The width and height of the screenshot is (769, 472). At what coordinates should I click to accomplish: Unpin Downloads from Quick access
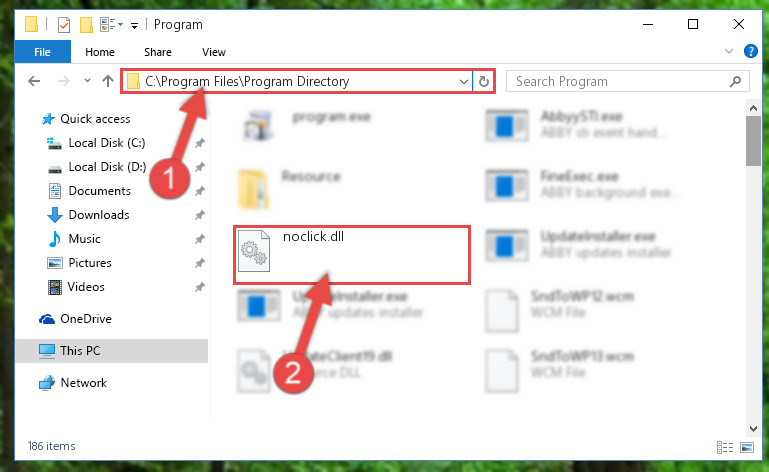pos(200,215)
